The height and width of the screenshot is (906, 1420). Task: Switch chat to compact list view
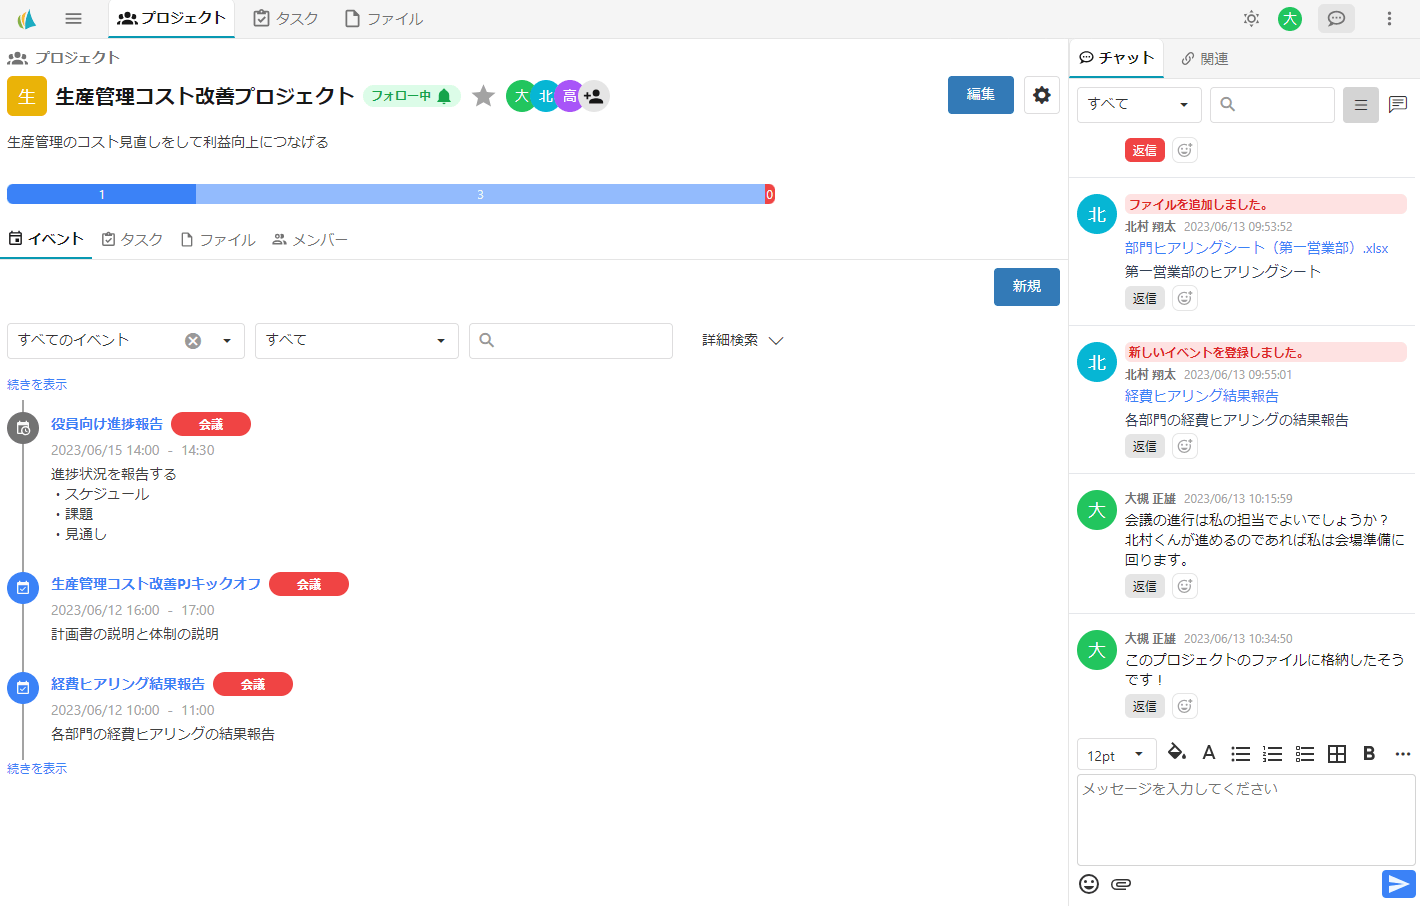click(x=1361, y=104)
